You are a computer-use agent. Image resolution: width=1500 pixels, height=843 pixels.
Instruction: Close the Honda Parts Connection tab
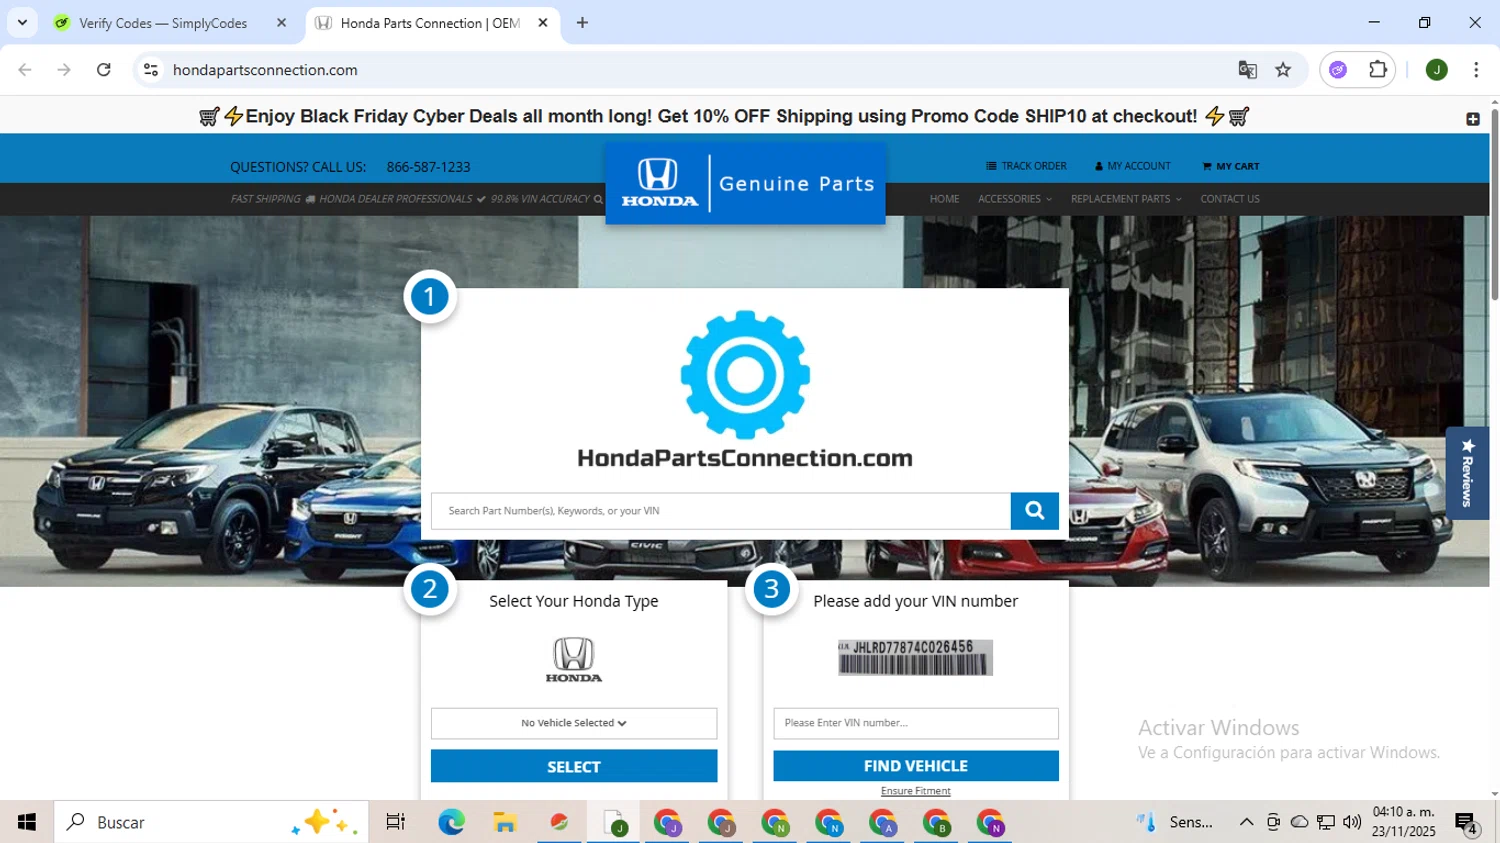point(543,23)
